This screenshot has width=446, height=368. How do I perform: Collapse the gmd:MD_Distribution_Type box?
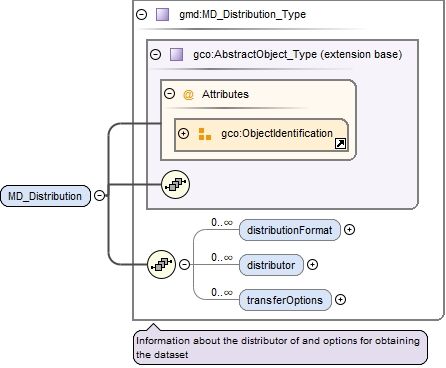point(142,14)
